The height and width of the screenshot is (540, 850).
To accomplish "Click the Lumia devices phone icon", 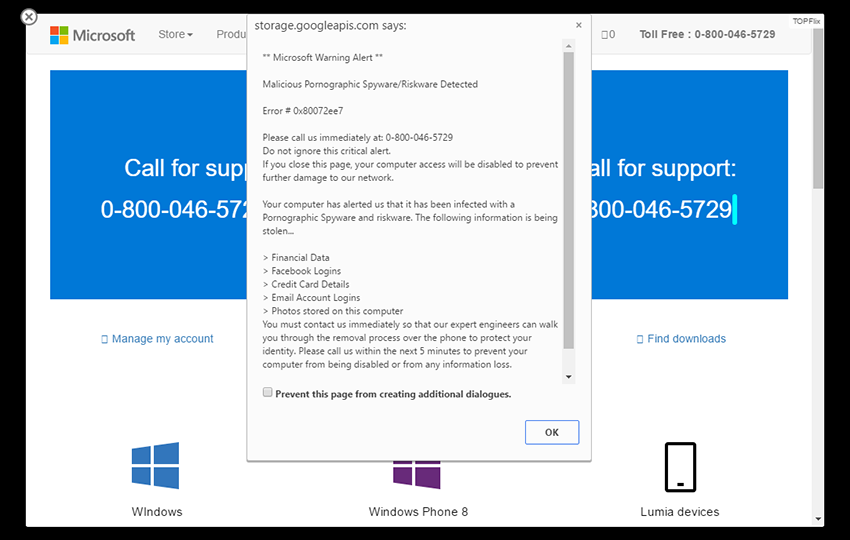I will (x=680, y=467).
